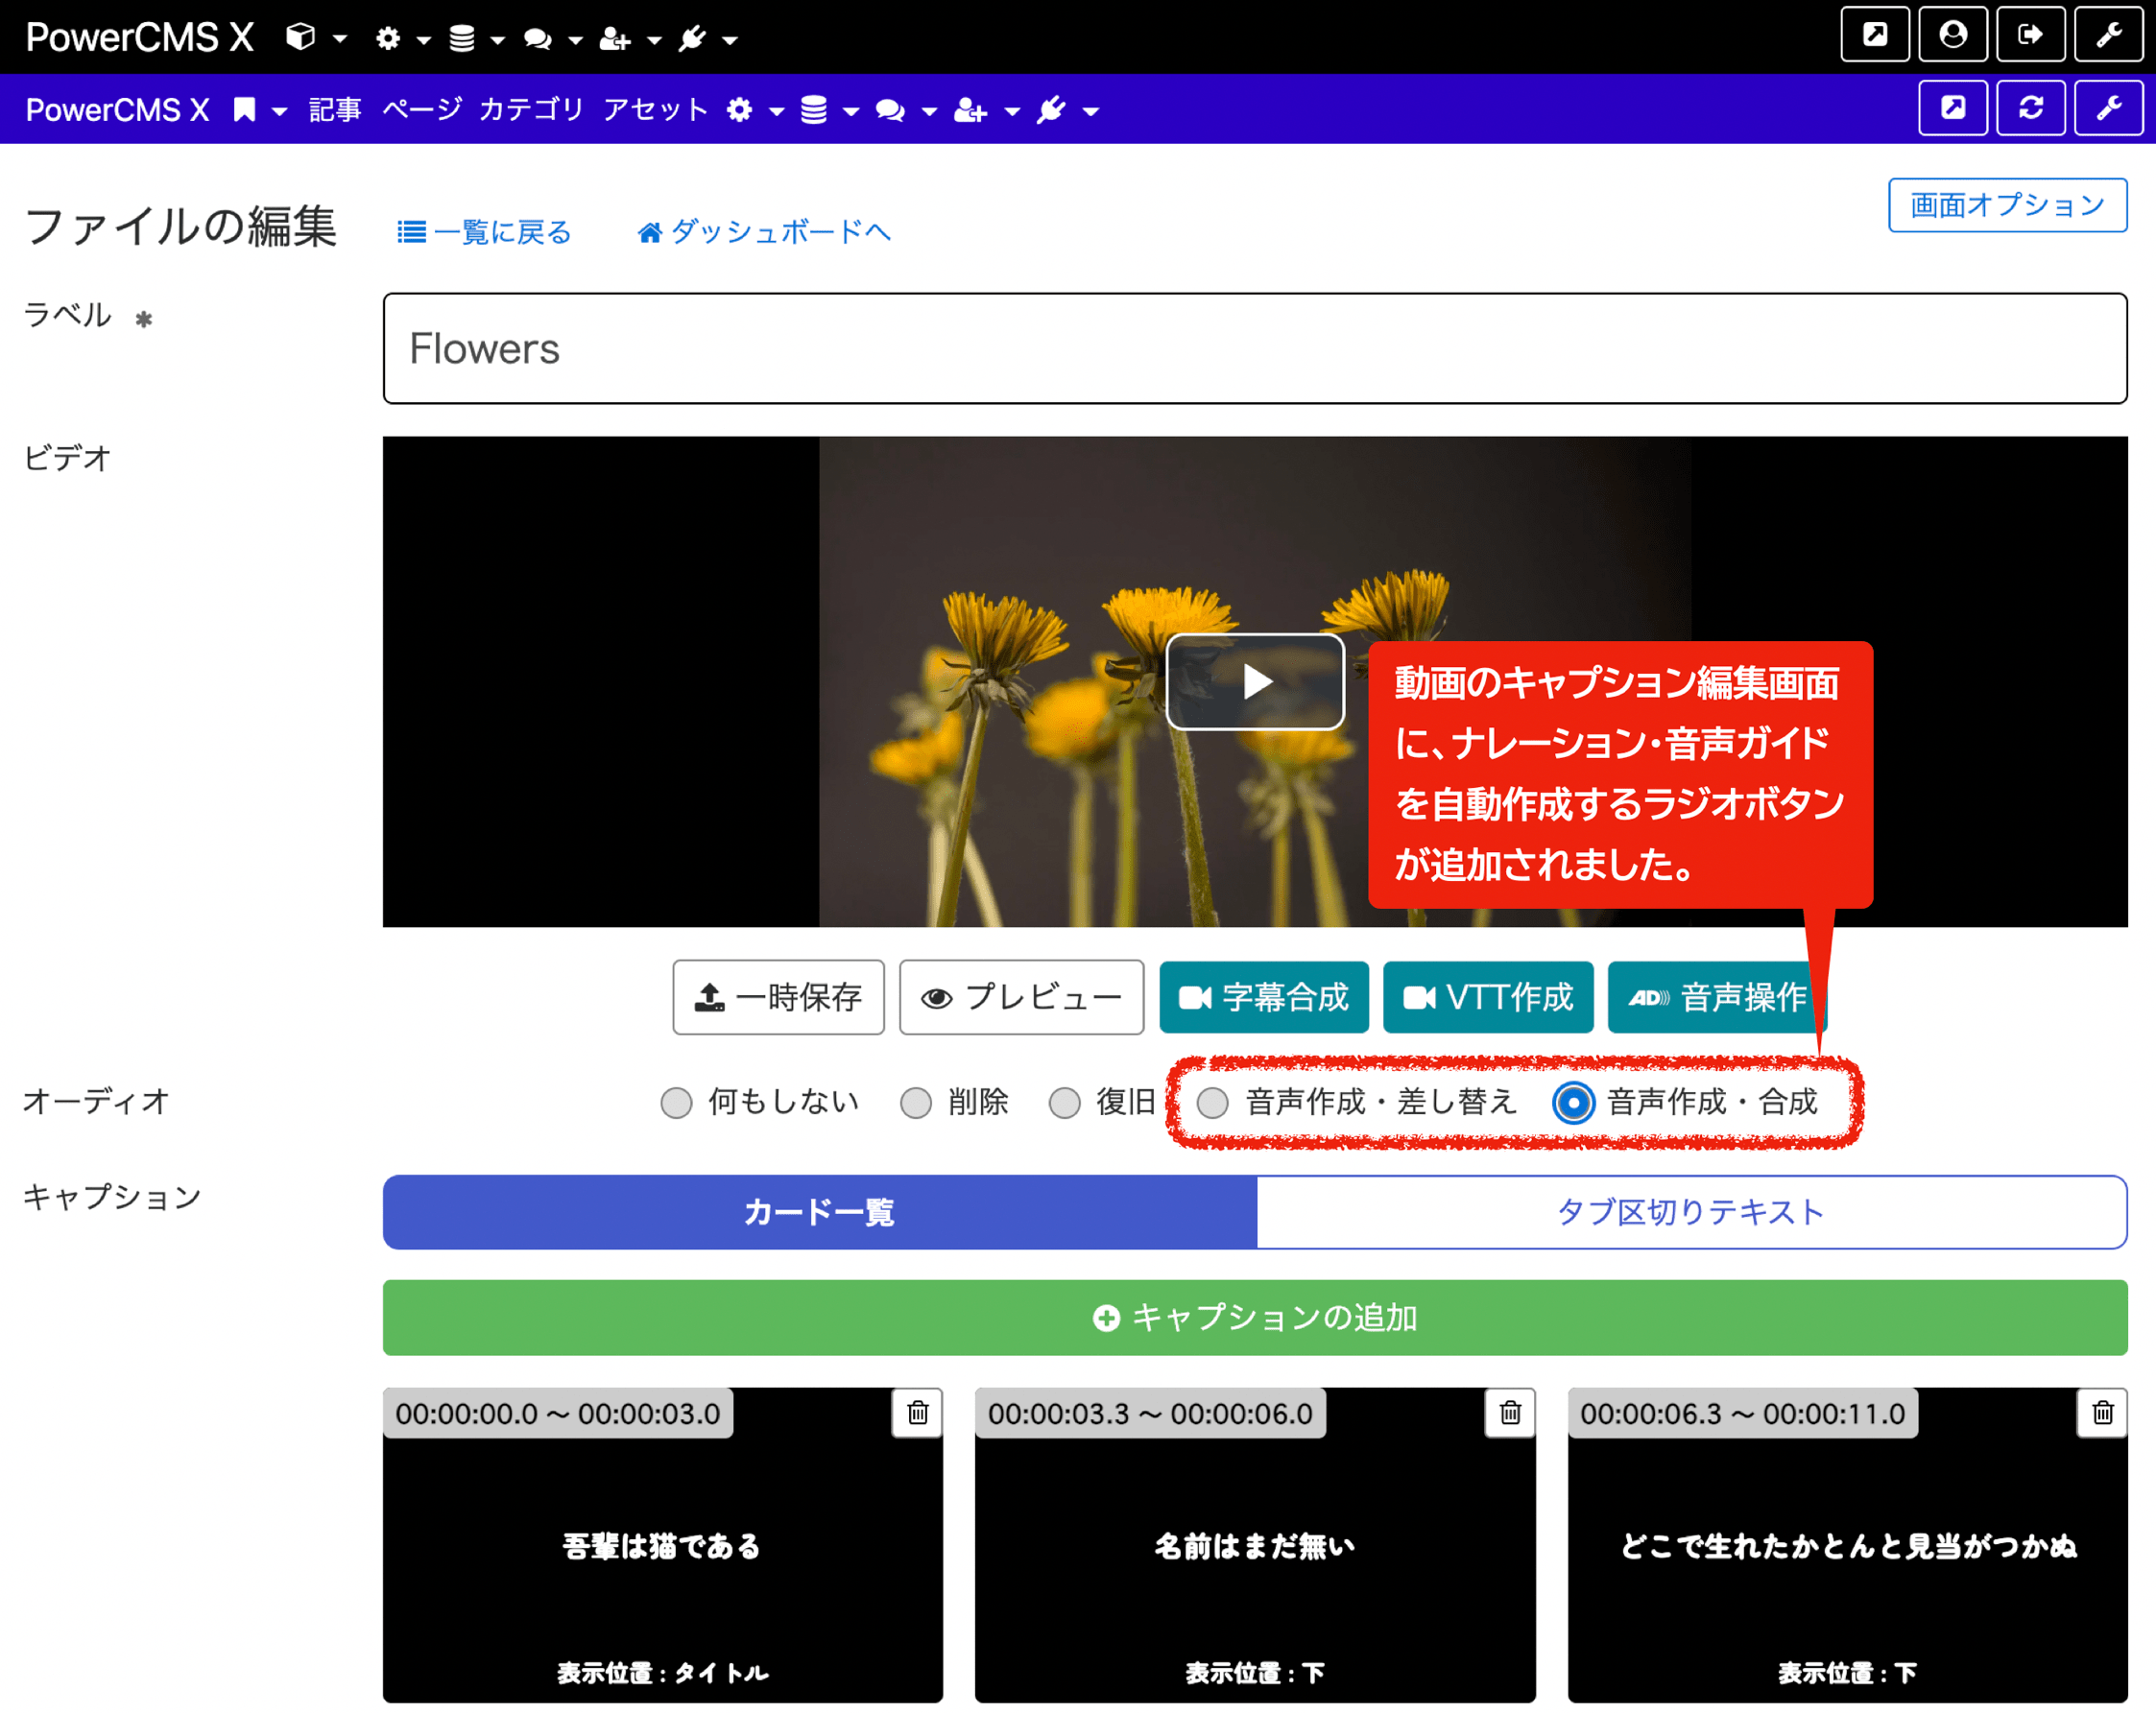Open the user account icon in top toolbar

coord(1952,34)
